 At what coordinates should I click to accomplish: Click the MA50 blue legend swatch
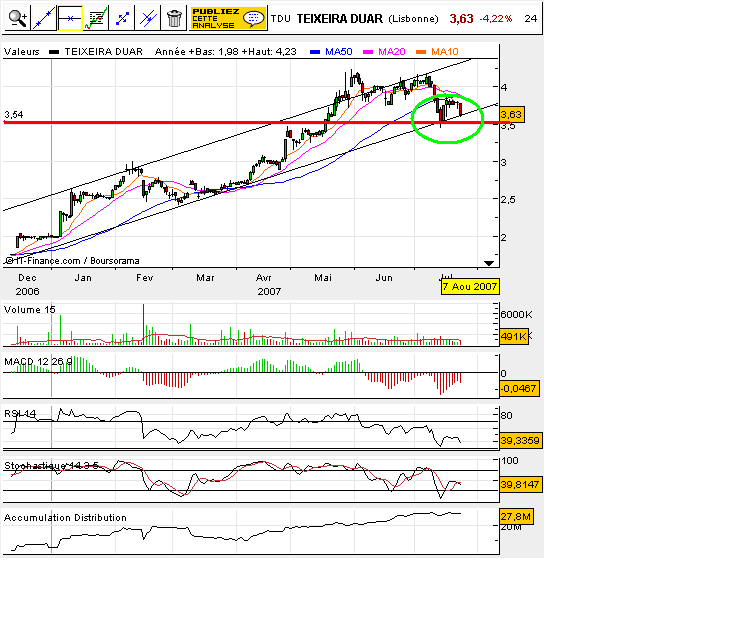tap(315, 52)
